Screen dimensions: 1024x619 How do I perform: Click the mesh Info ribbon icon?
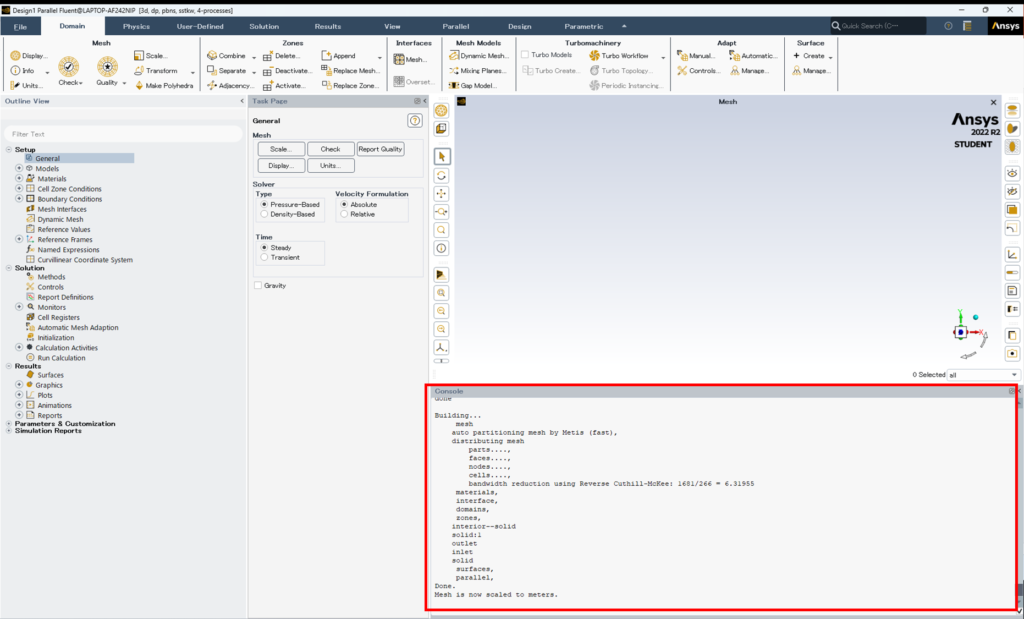click(x=22, y=71)
